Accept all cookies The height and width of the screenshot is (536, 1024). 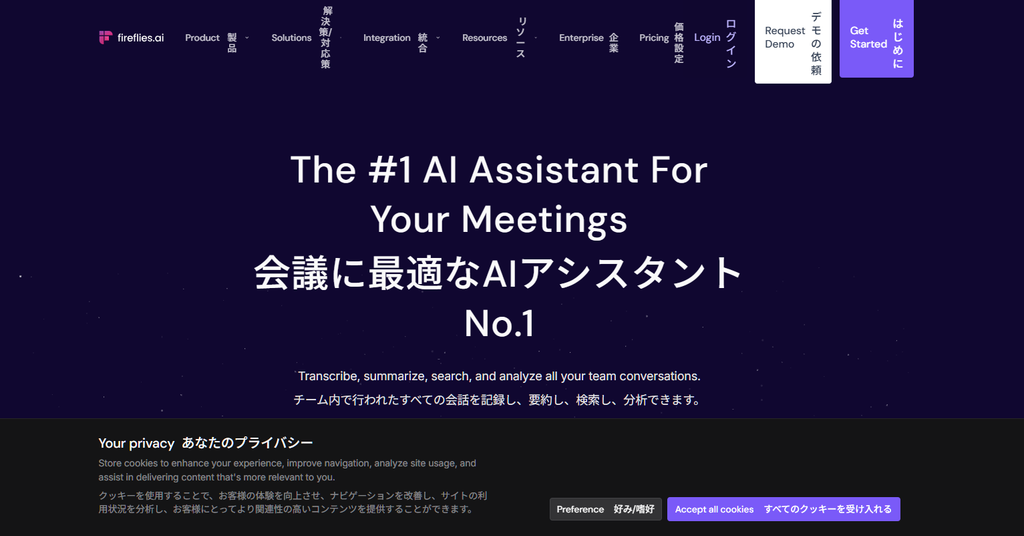[784, 509]
